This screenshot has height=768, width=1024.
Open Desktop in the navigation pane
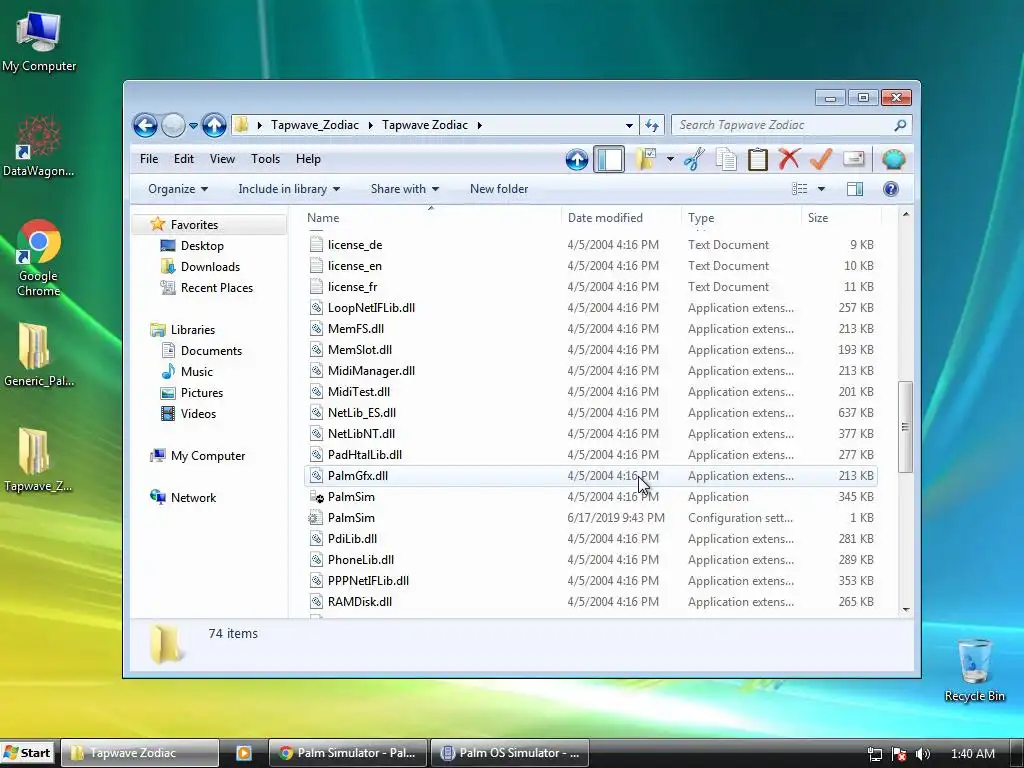pyautogui.click(x=202, y=246)
